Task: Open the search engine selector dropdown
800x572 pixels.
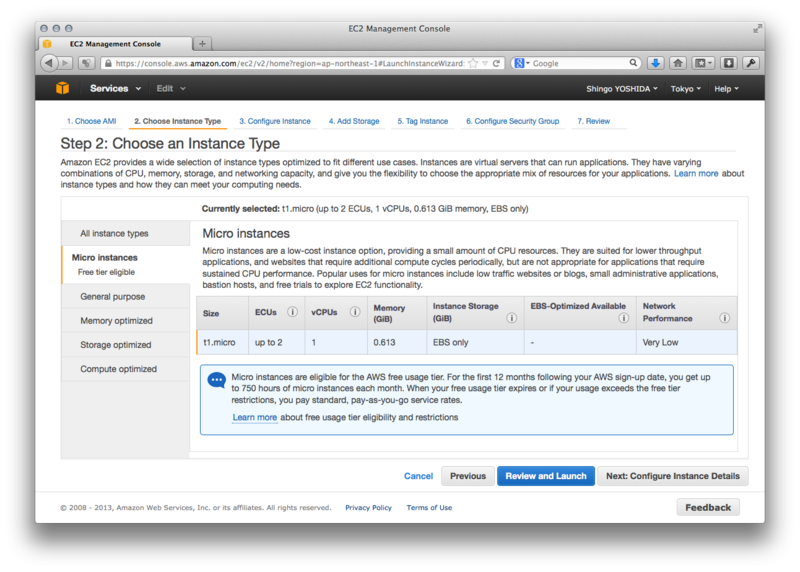Action: click(x=522, y=63)
